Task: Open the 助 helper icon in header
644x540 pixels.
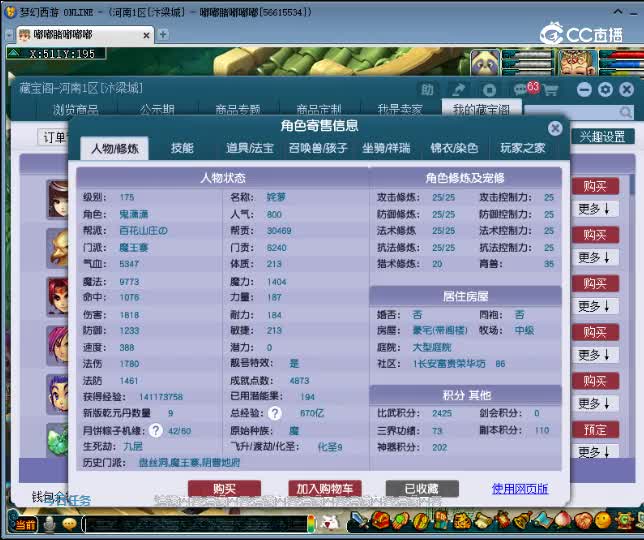Action: (427, 90)
